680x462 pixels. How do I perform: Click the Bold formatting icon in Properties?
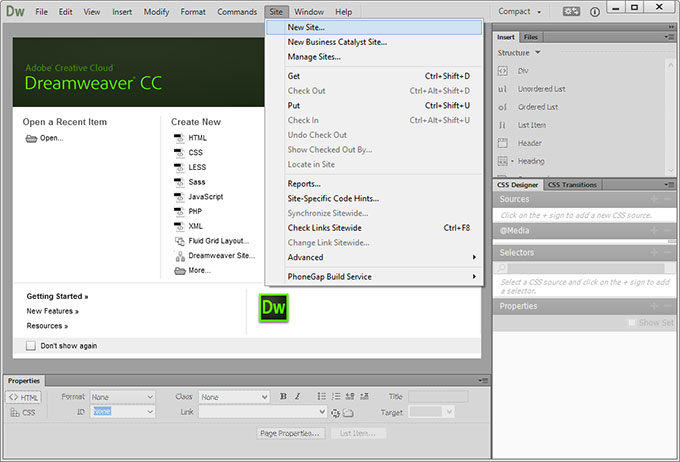(x=284, y=397)
